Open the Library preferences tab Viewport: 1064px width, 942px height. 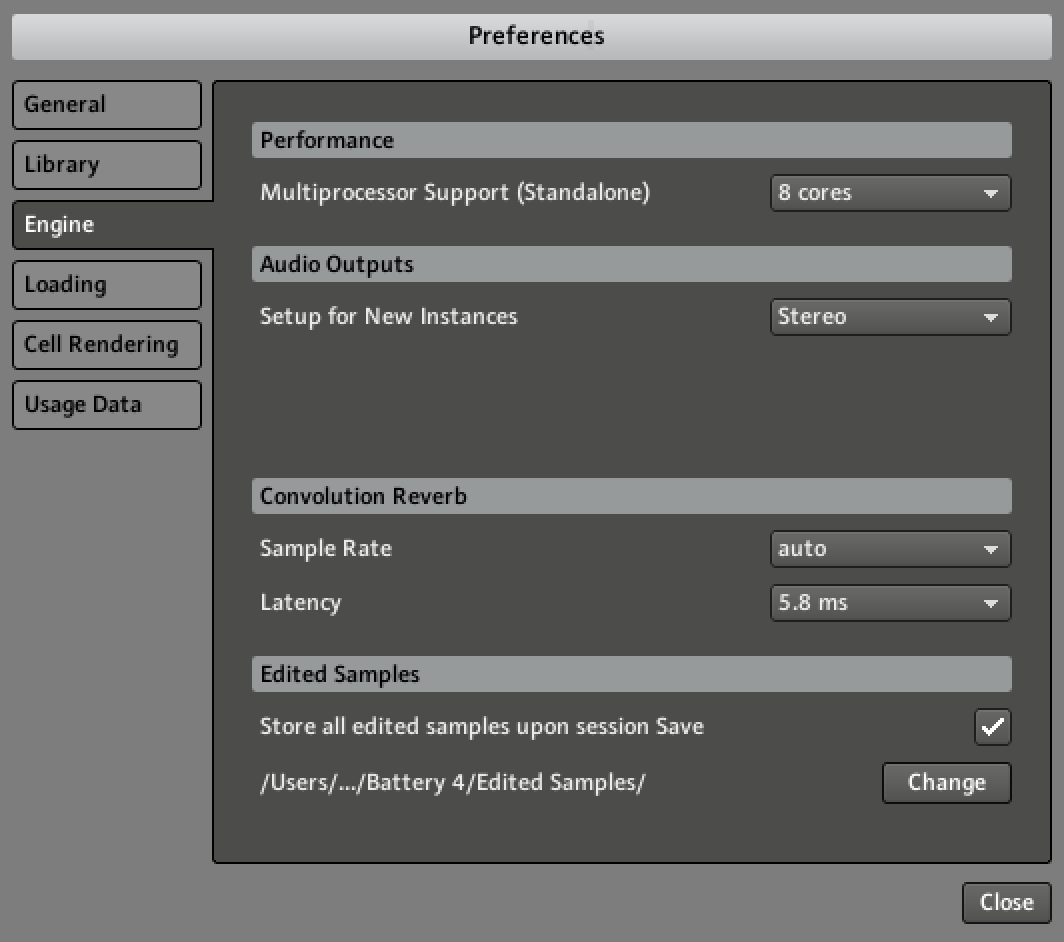[106, 165]
